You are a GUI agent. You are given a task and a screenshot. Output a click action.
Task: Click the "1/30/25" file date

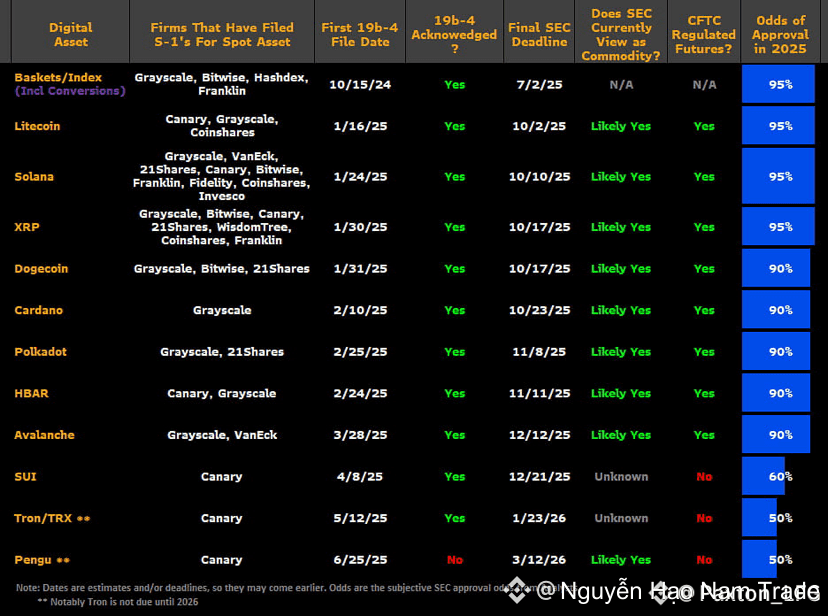click(x=360, y=227)
